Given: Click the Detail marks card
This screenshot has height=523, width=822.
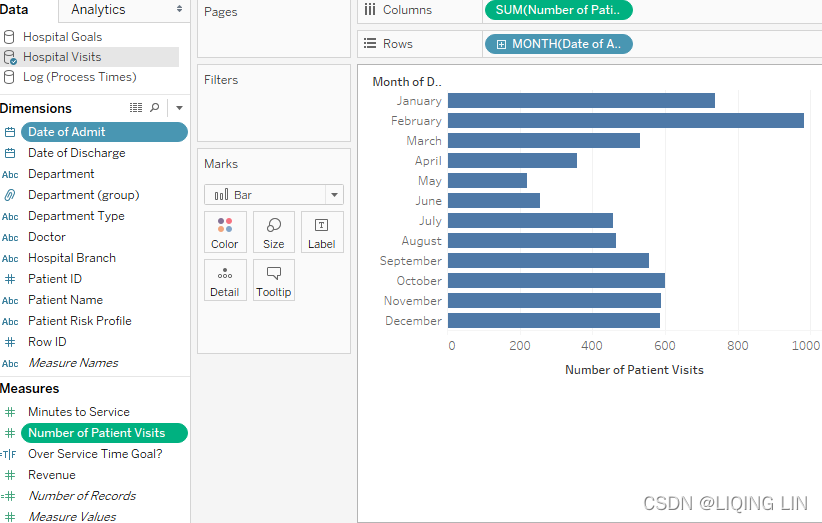Looking at the screenshot, I should click(x=225, y=280).
